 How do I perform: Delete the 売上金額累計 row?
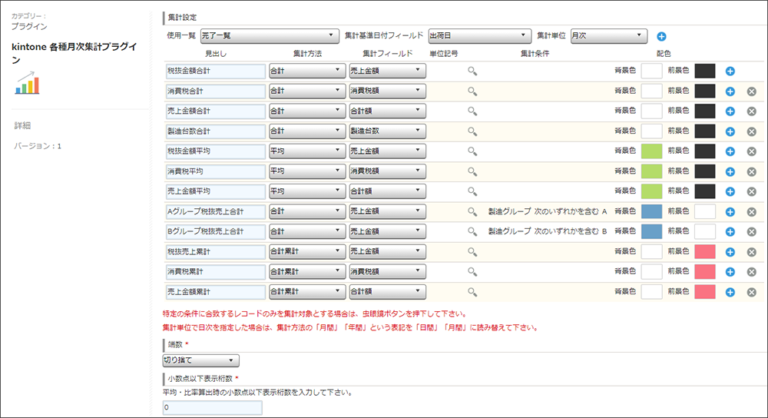coord(751,292)
